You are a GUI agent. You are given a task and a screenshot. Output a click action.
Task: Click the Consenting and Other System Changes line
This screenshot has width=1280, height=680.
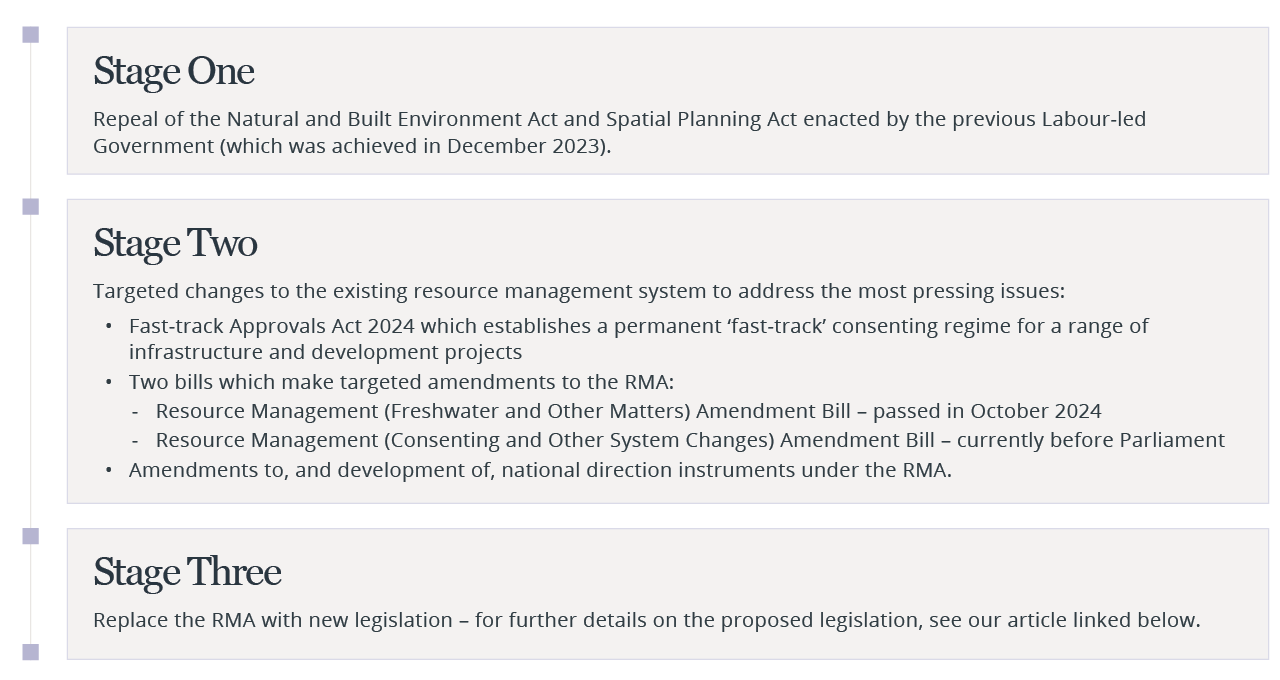tap(690, 440)
